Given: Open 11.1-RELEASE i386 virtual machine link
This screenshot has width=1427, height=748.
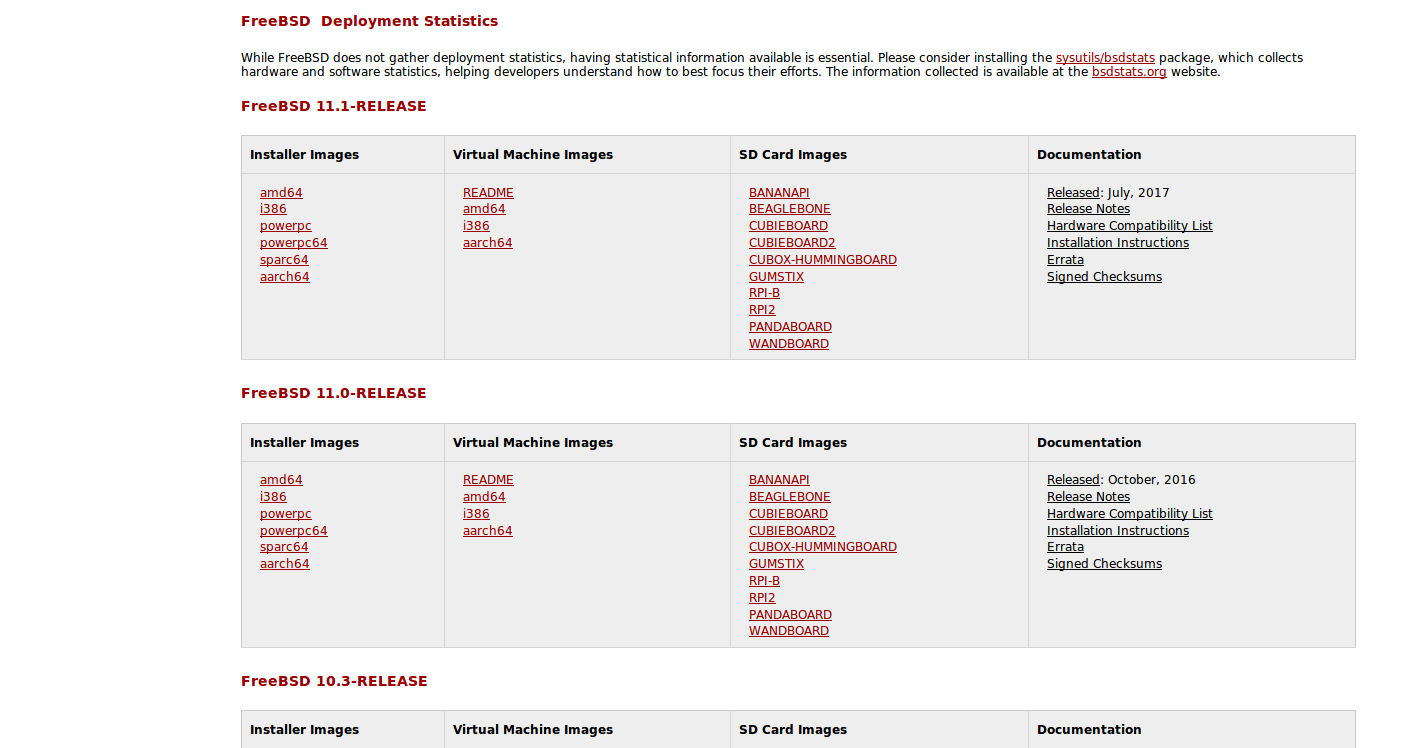Looking at the screenshot, I should (x=476, y=226).
